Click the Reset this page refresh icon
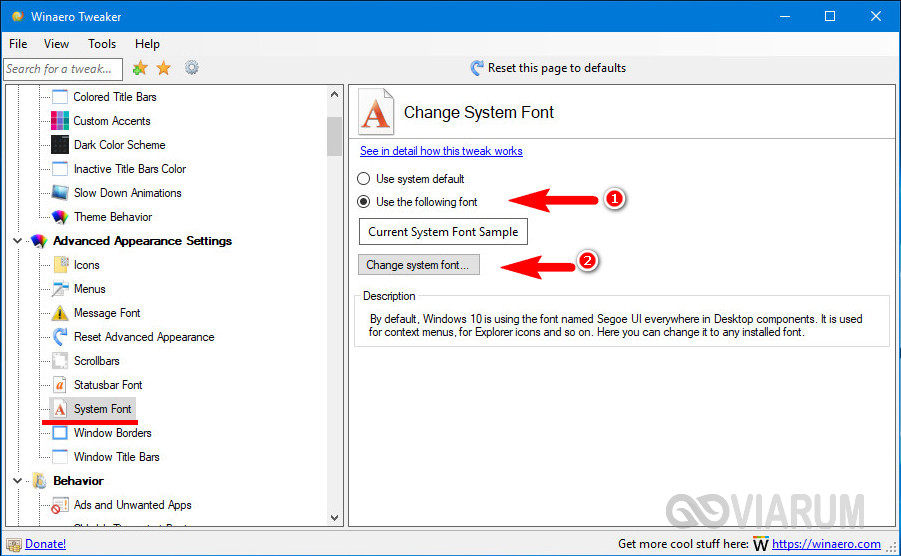This screenshot has height=556, width=901. 476,68
